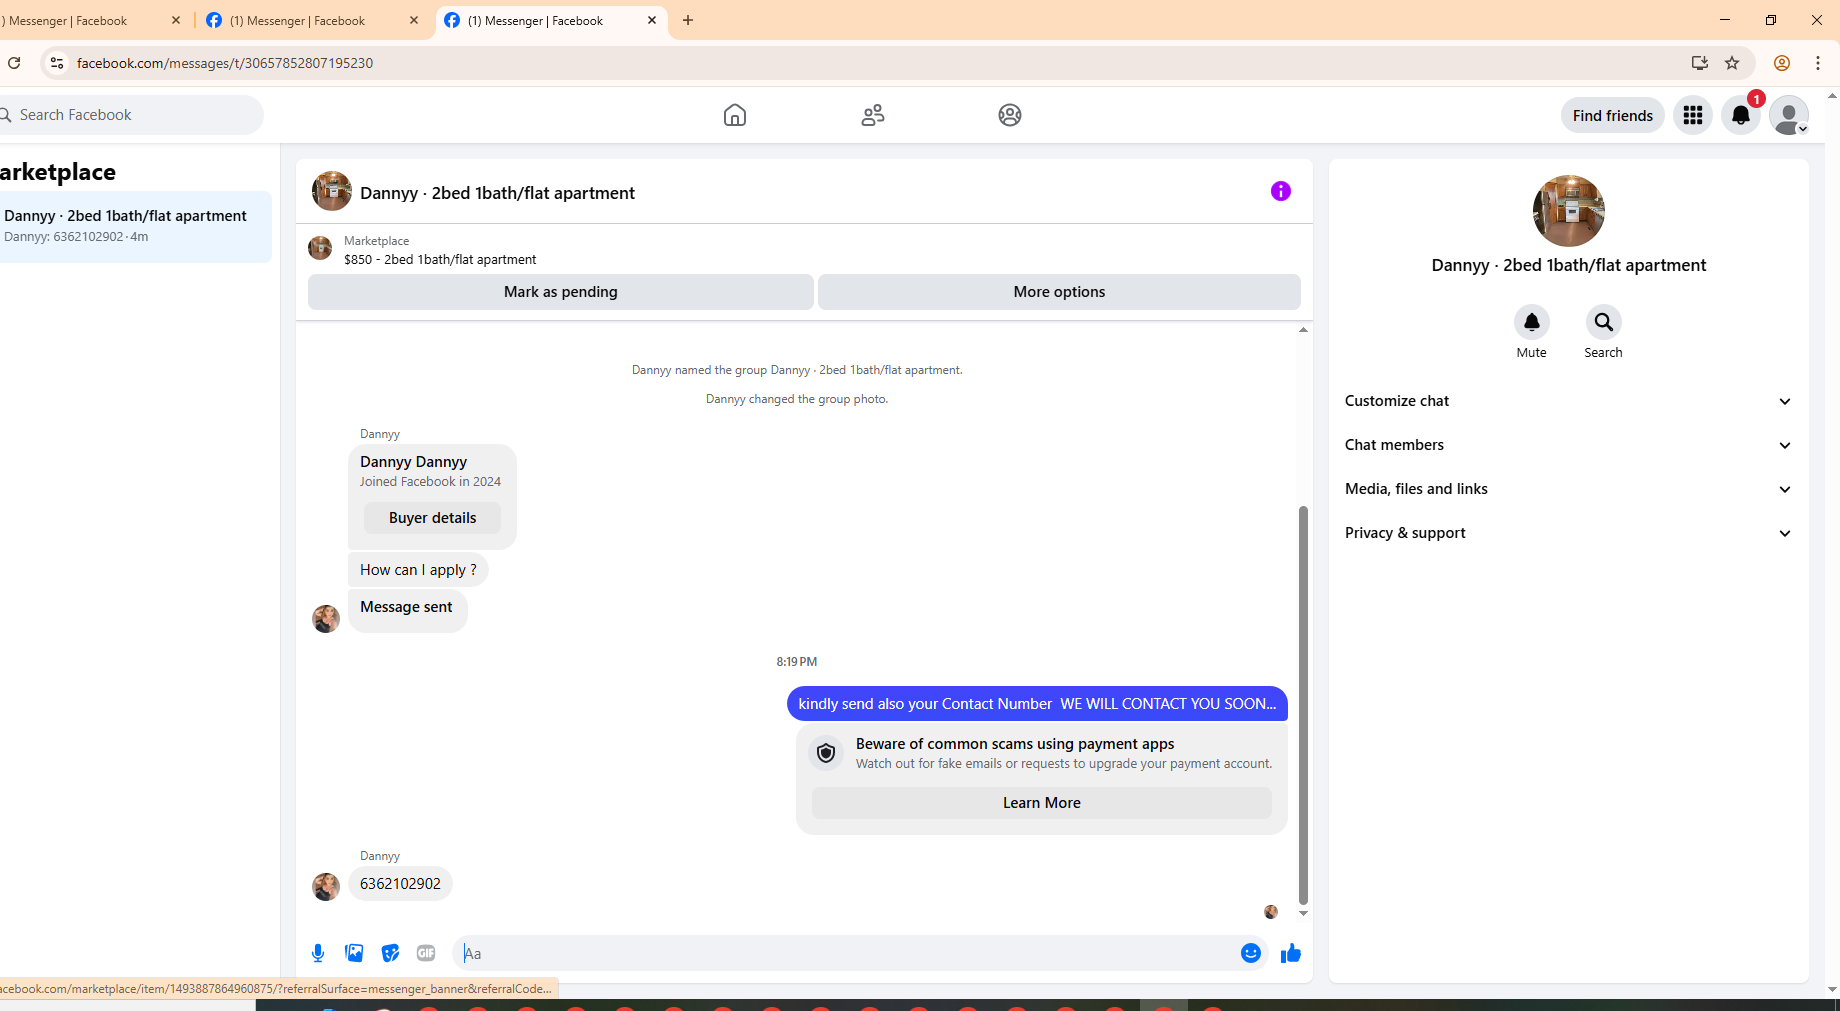Click Mark as pending button
Viewport: 1840px width, 1011px height.
[561, 292]
